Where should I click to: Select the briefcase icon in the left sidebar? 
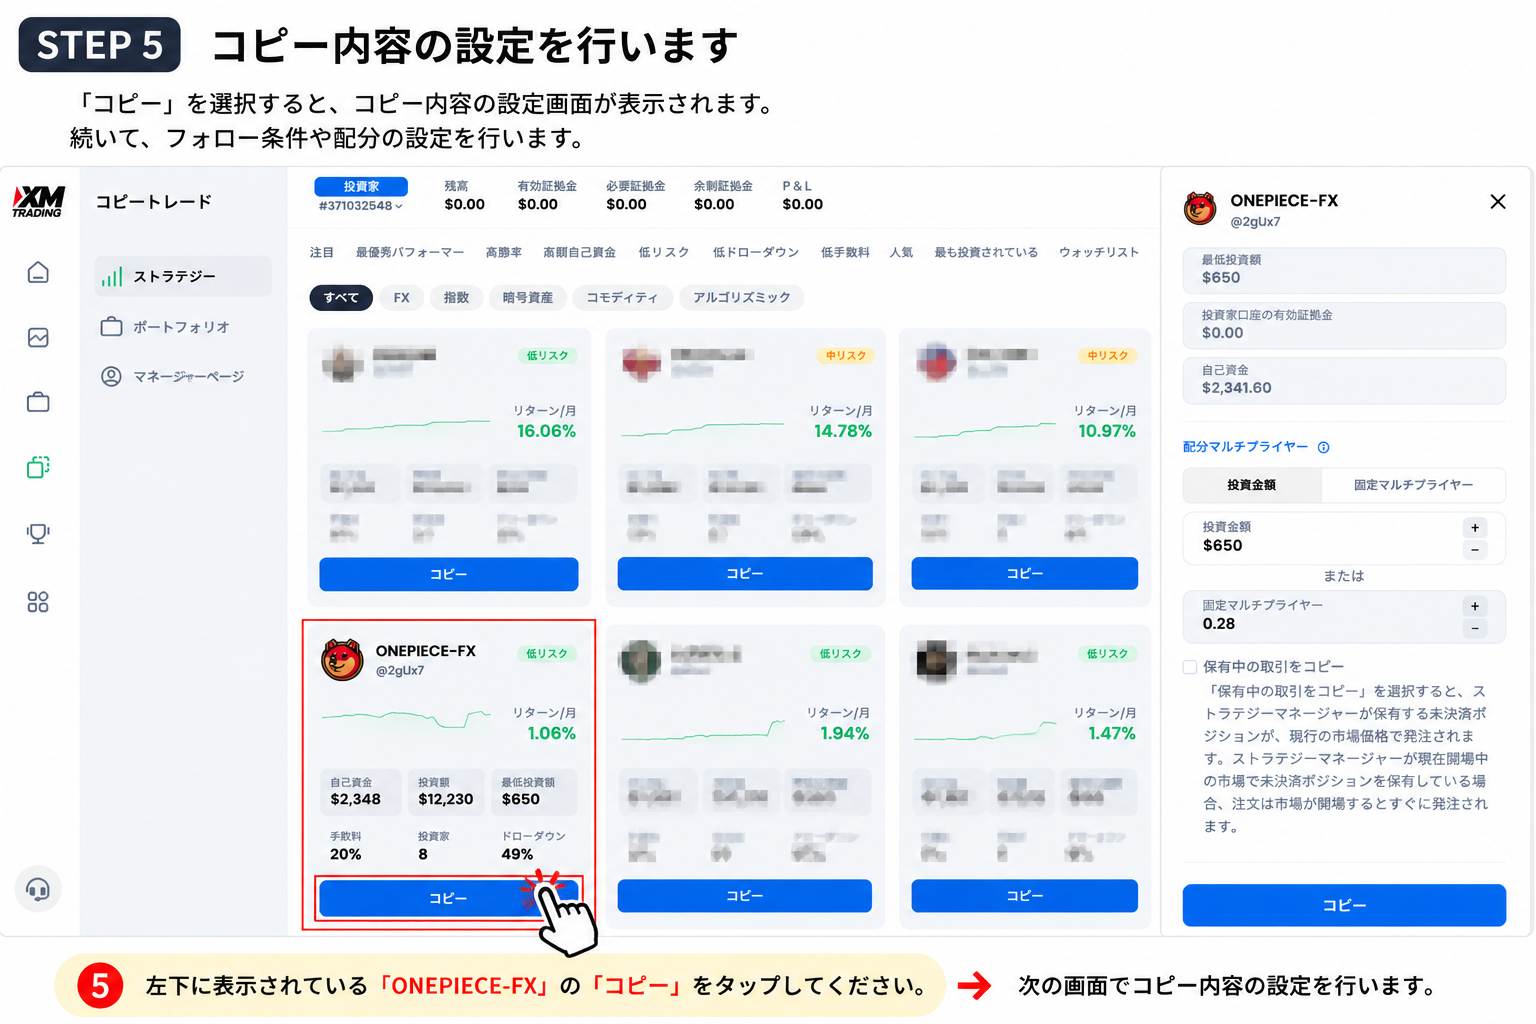click(38, 402)
